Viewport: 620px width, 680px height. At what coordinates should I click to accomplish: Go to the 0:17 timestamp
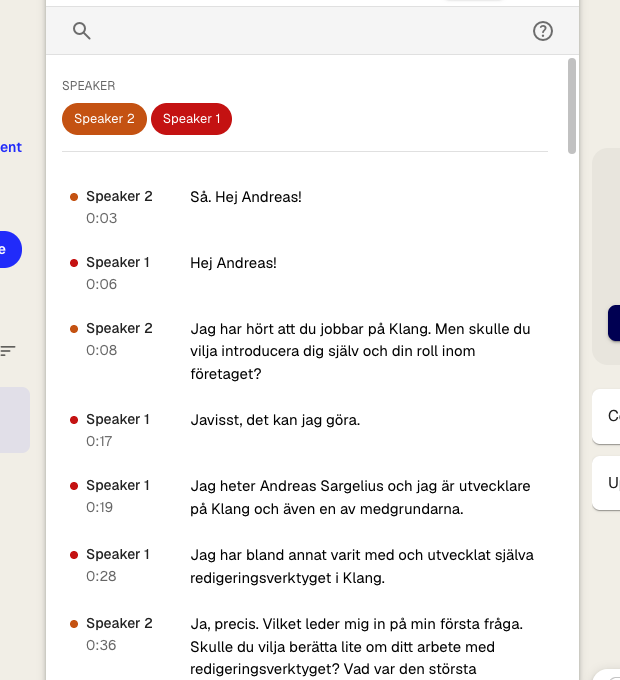point(101,441)
